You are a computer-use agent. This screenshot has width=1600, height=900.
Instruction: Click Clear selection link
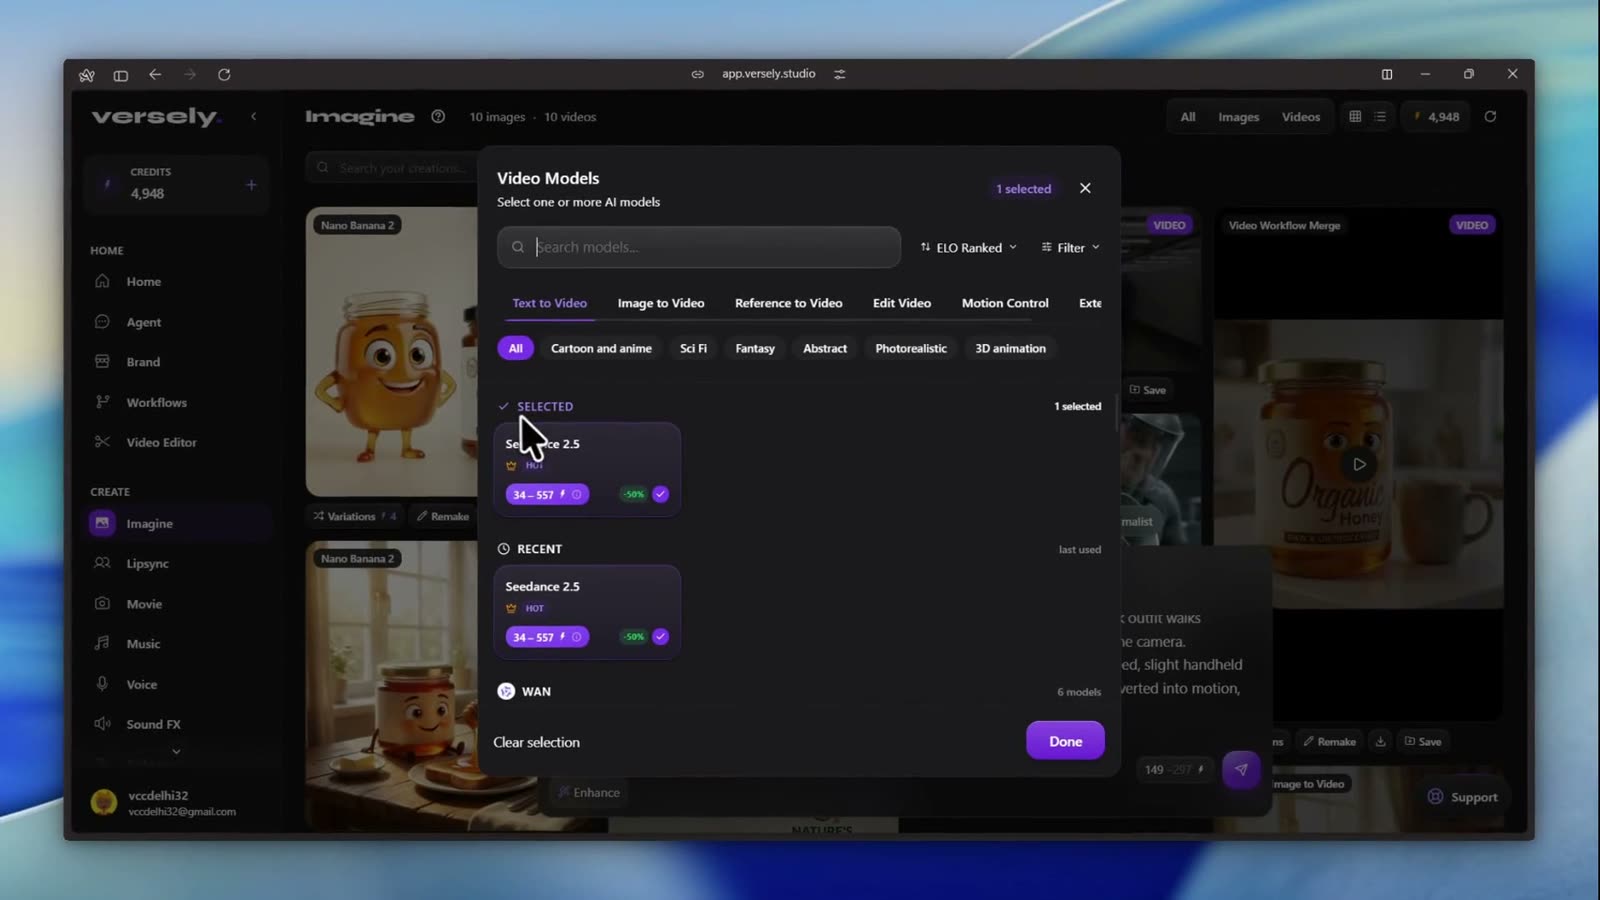point(536,742)
